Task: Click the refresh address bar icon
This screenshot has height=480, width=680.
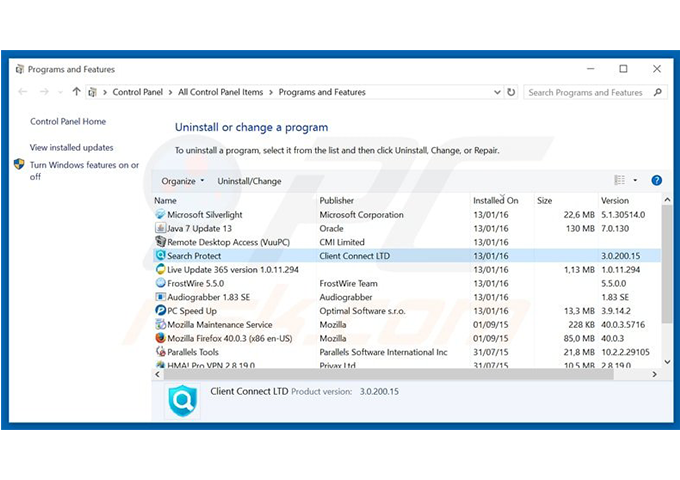Action: (x=511, y=92)
